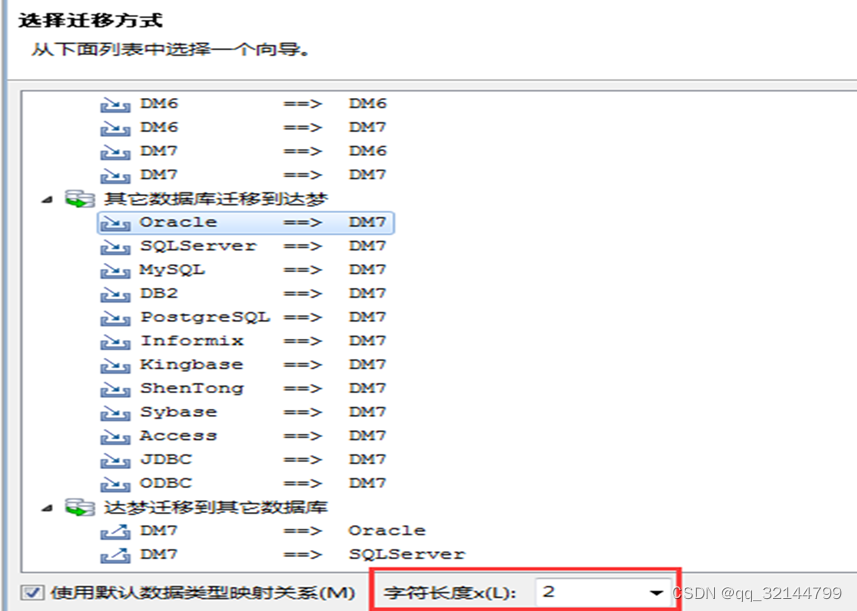This screenshot has height=611, width=857.
Task: Click the icon beside Kingbase ==> DM7
Action: point(115,366)
